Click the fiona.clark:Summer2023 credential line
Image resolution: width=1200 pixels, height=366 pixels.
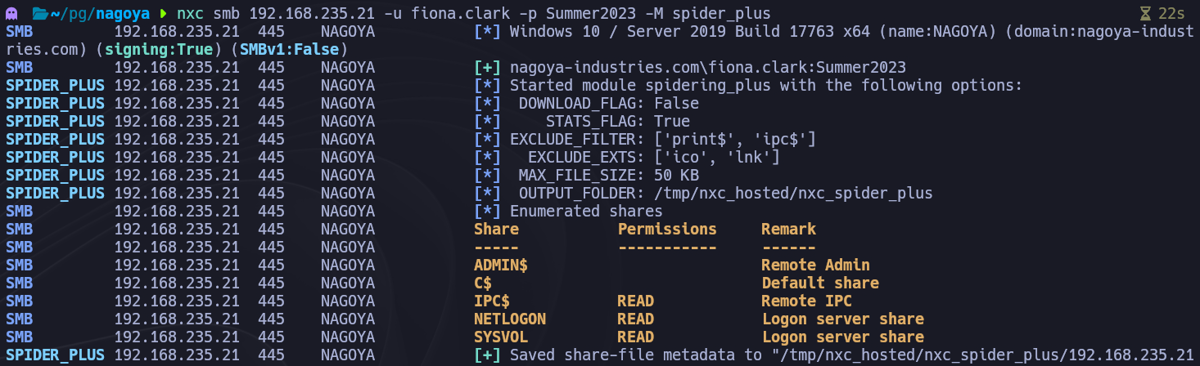pyautogui.click(x=708, y=68)
